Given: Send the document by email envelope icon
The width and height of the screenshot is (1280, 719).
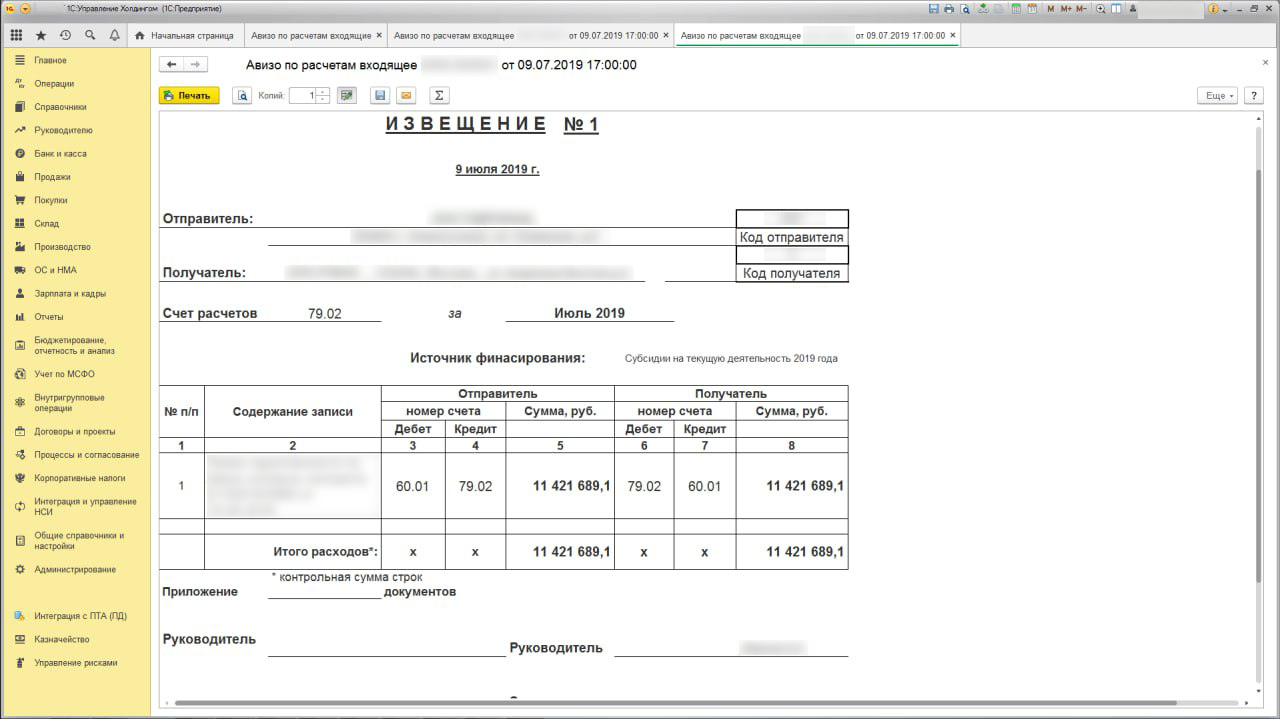Looking at the screenshot, I should coord(405,96).
